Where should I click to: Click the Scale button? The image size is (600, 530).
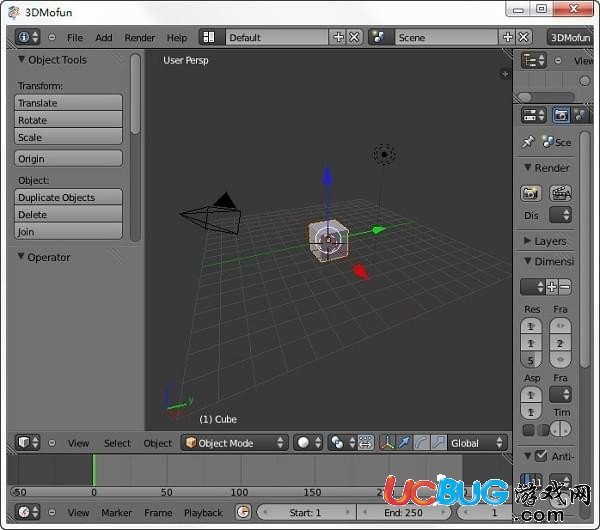tap(68, 137)
